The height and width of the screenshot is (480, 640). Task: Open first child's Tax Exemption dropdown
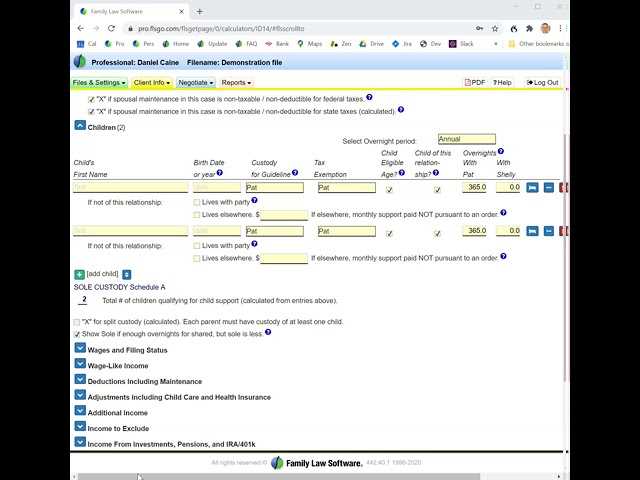coord(347,187)
